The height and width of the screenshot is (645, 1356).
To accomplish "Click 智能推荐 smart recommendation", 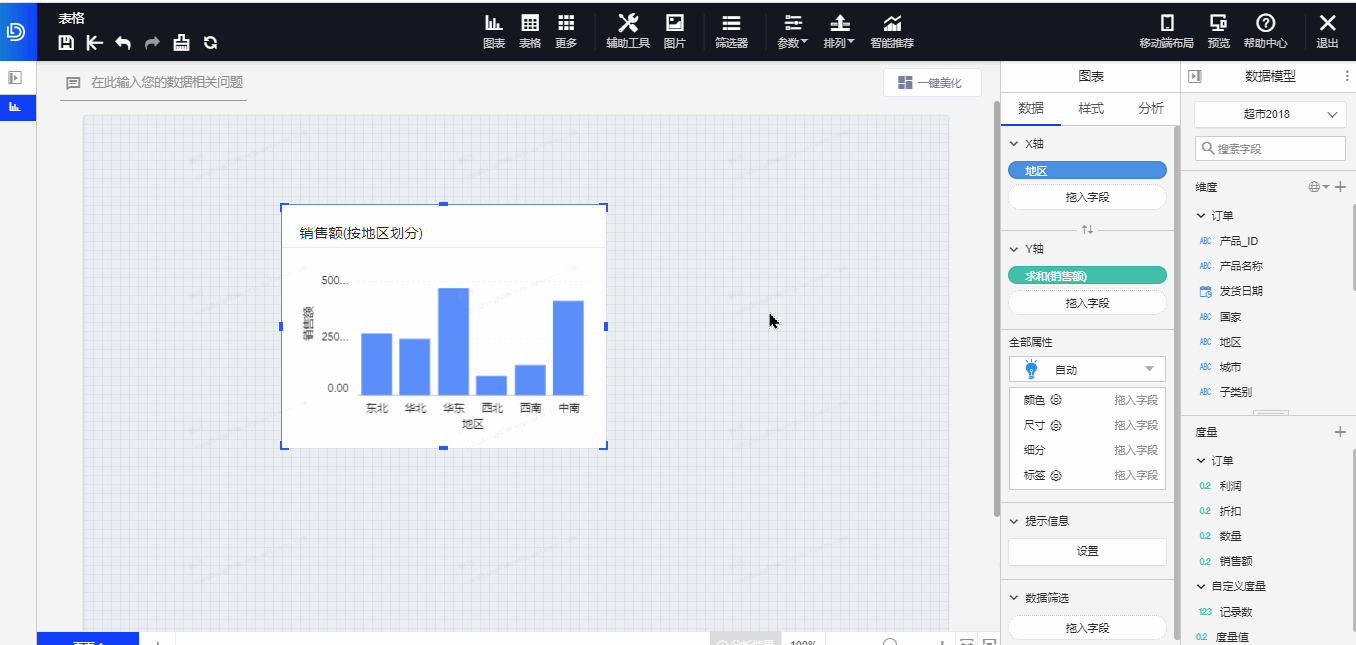I will [891, 31].
